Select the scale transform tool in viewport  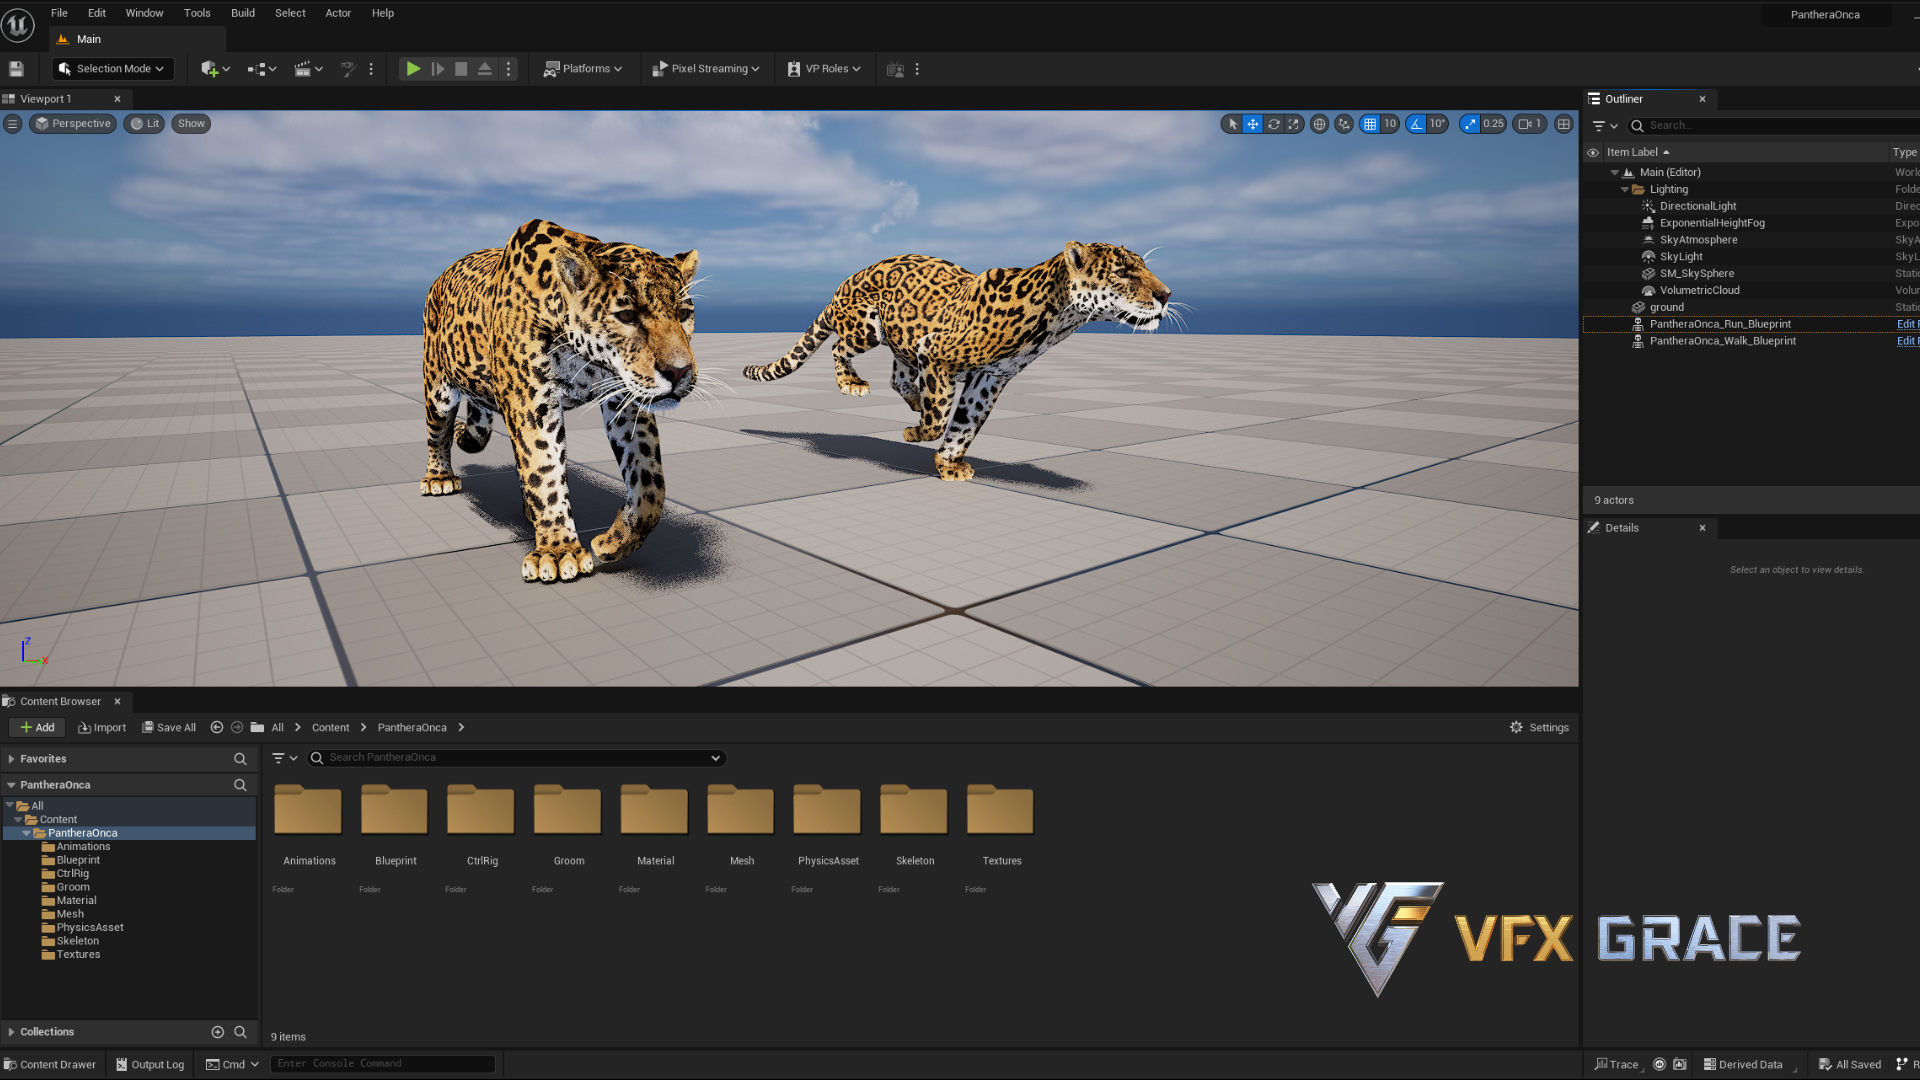point(1294,124)
